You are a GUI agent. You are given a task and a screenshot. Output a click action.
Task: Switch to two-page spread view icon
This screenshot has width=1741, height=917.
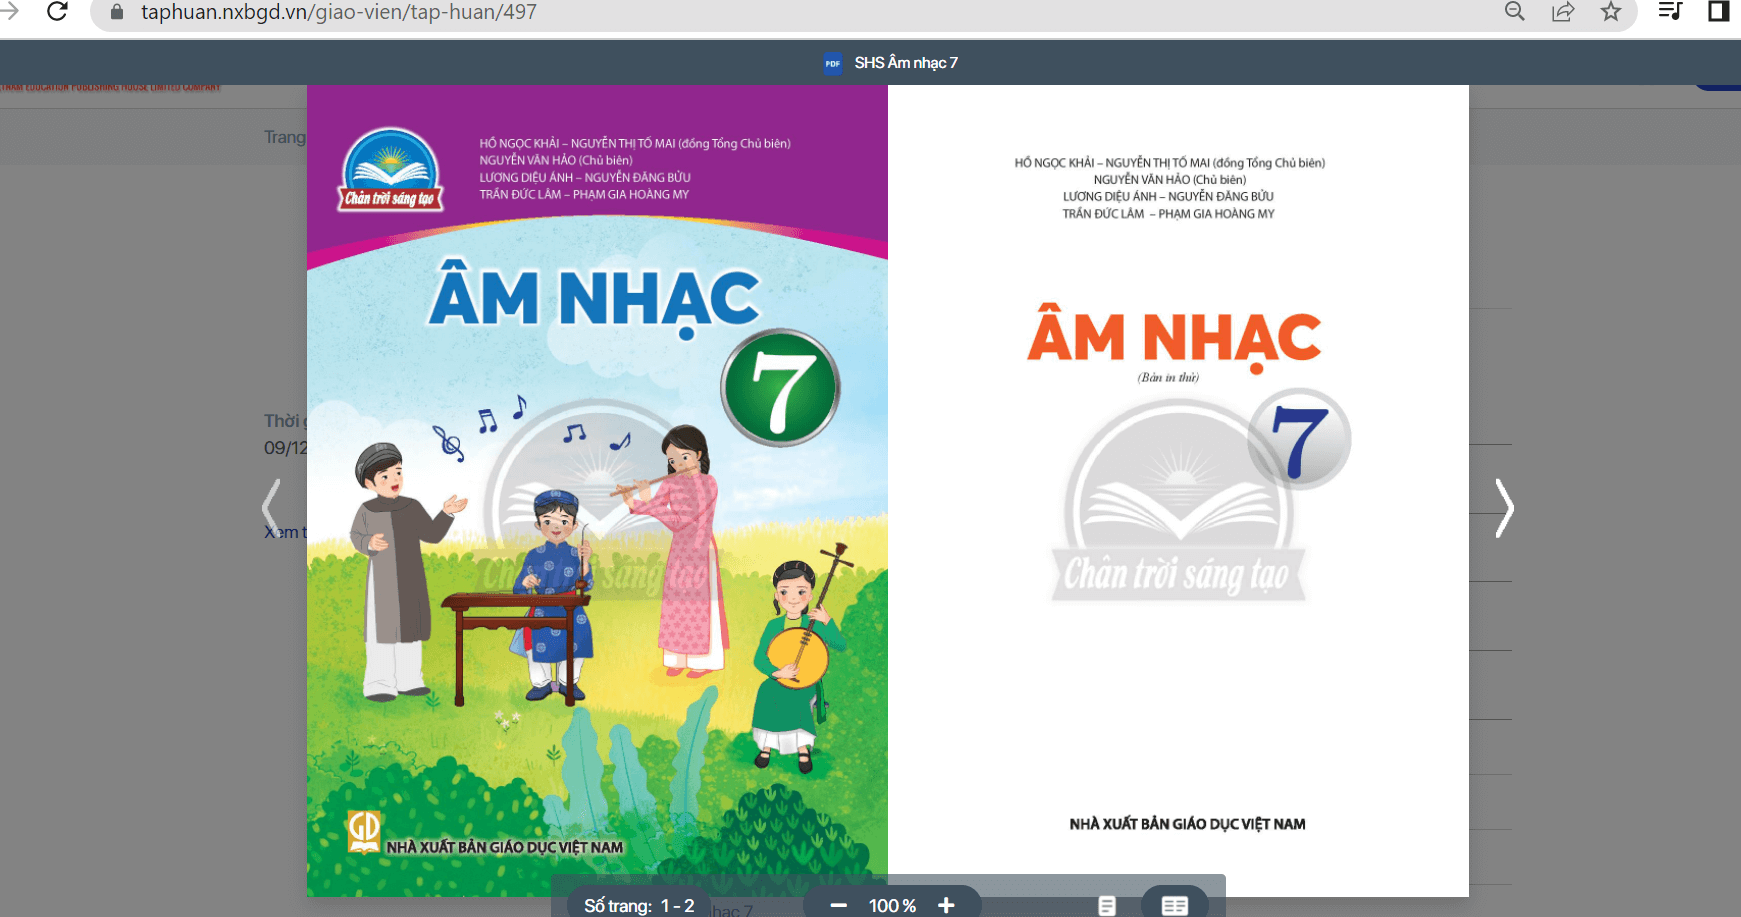pos(1175,905)
